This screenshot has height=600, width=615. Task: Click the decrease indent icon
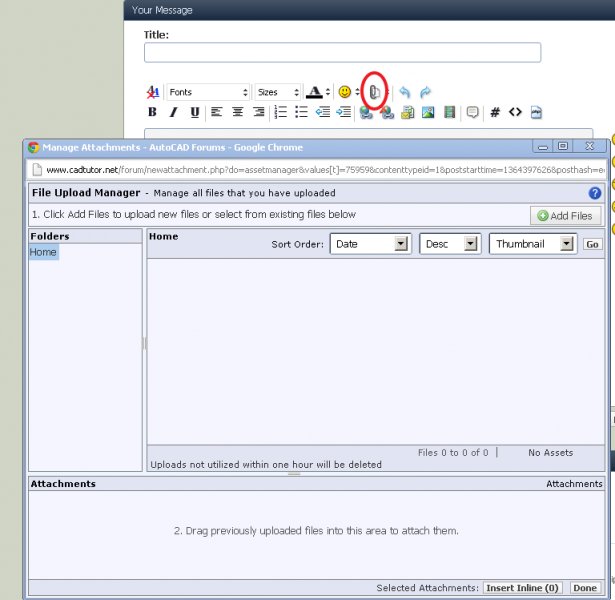coord(322,112)
